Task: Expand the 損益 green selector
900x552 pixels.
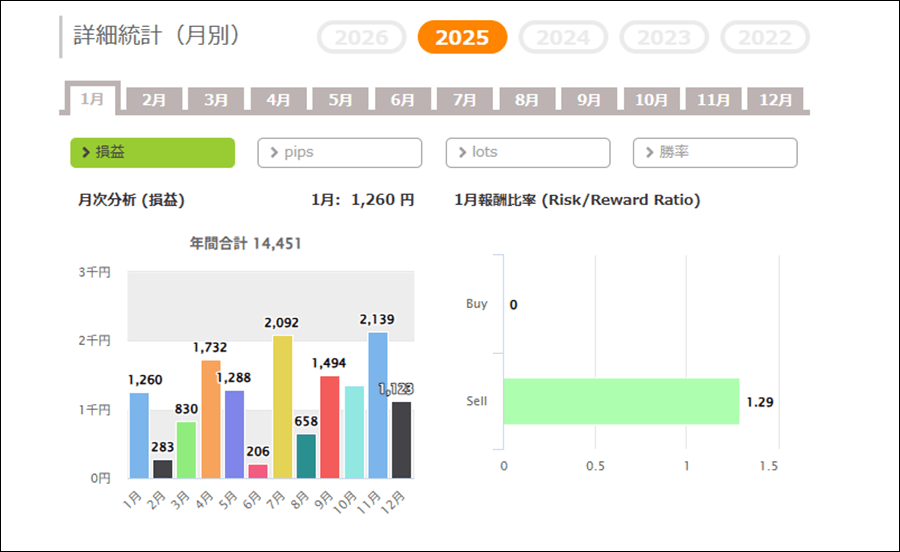Action: tap(152, 152)
